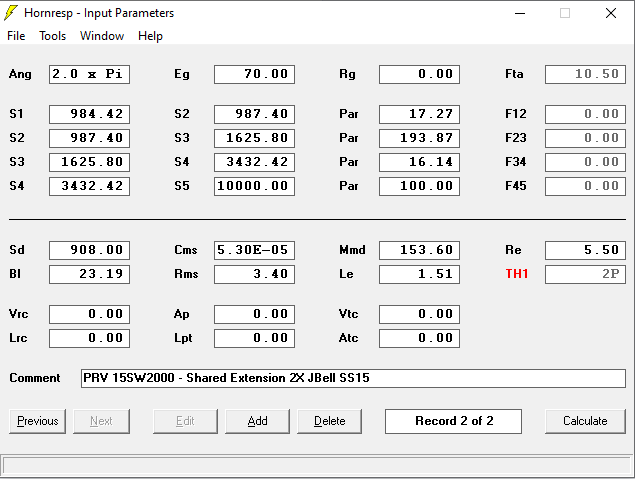This screenshot has width=635, height=479.
Task: Click the Edit button
Action: pos(185,421)
